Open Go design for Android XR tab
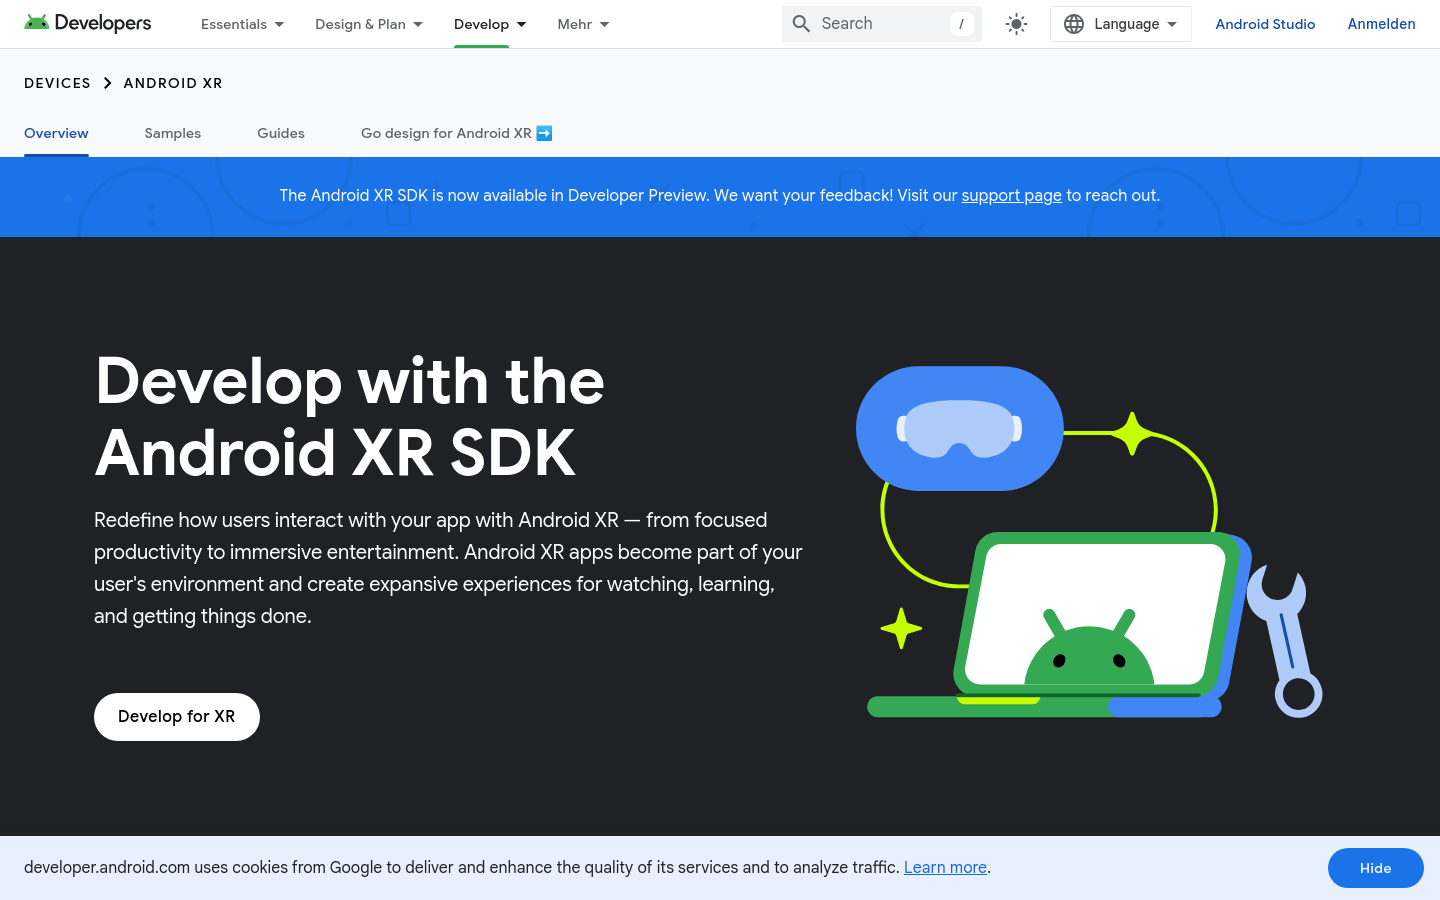The width and height of the screenshot is (1440, 900). coord(457,133)
